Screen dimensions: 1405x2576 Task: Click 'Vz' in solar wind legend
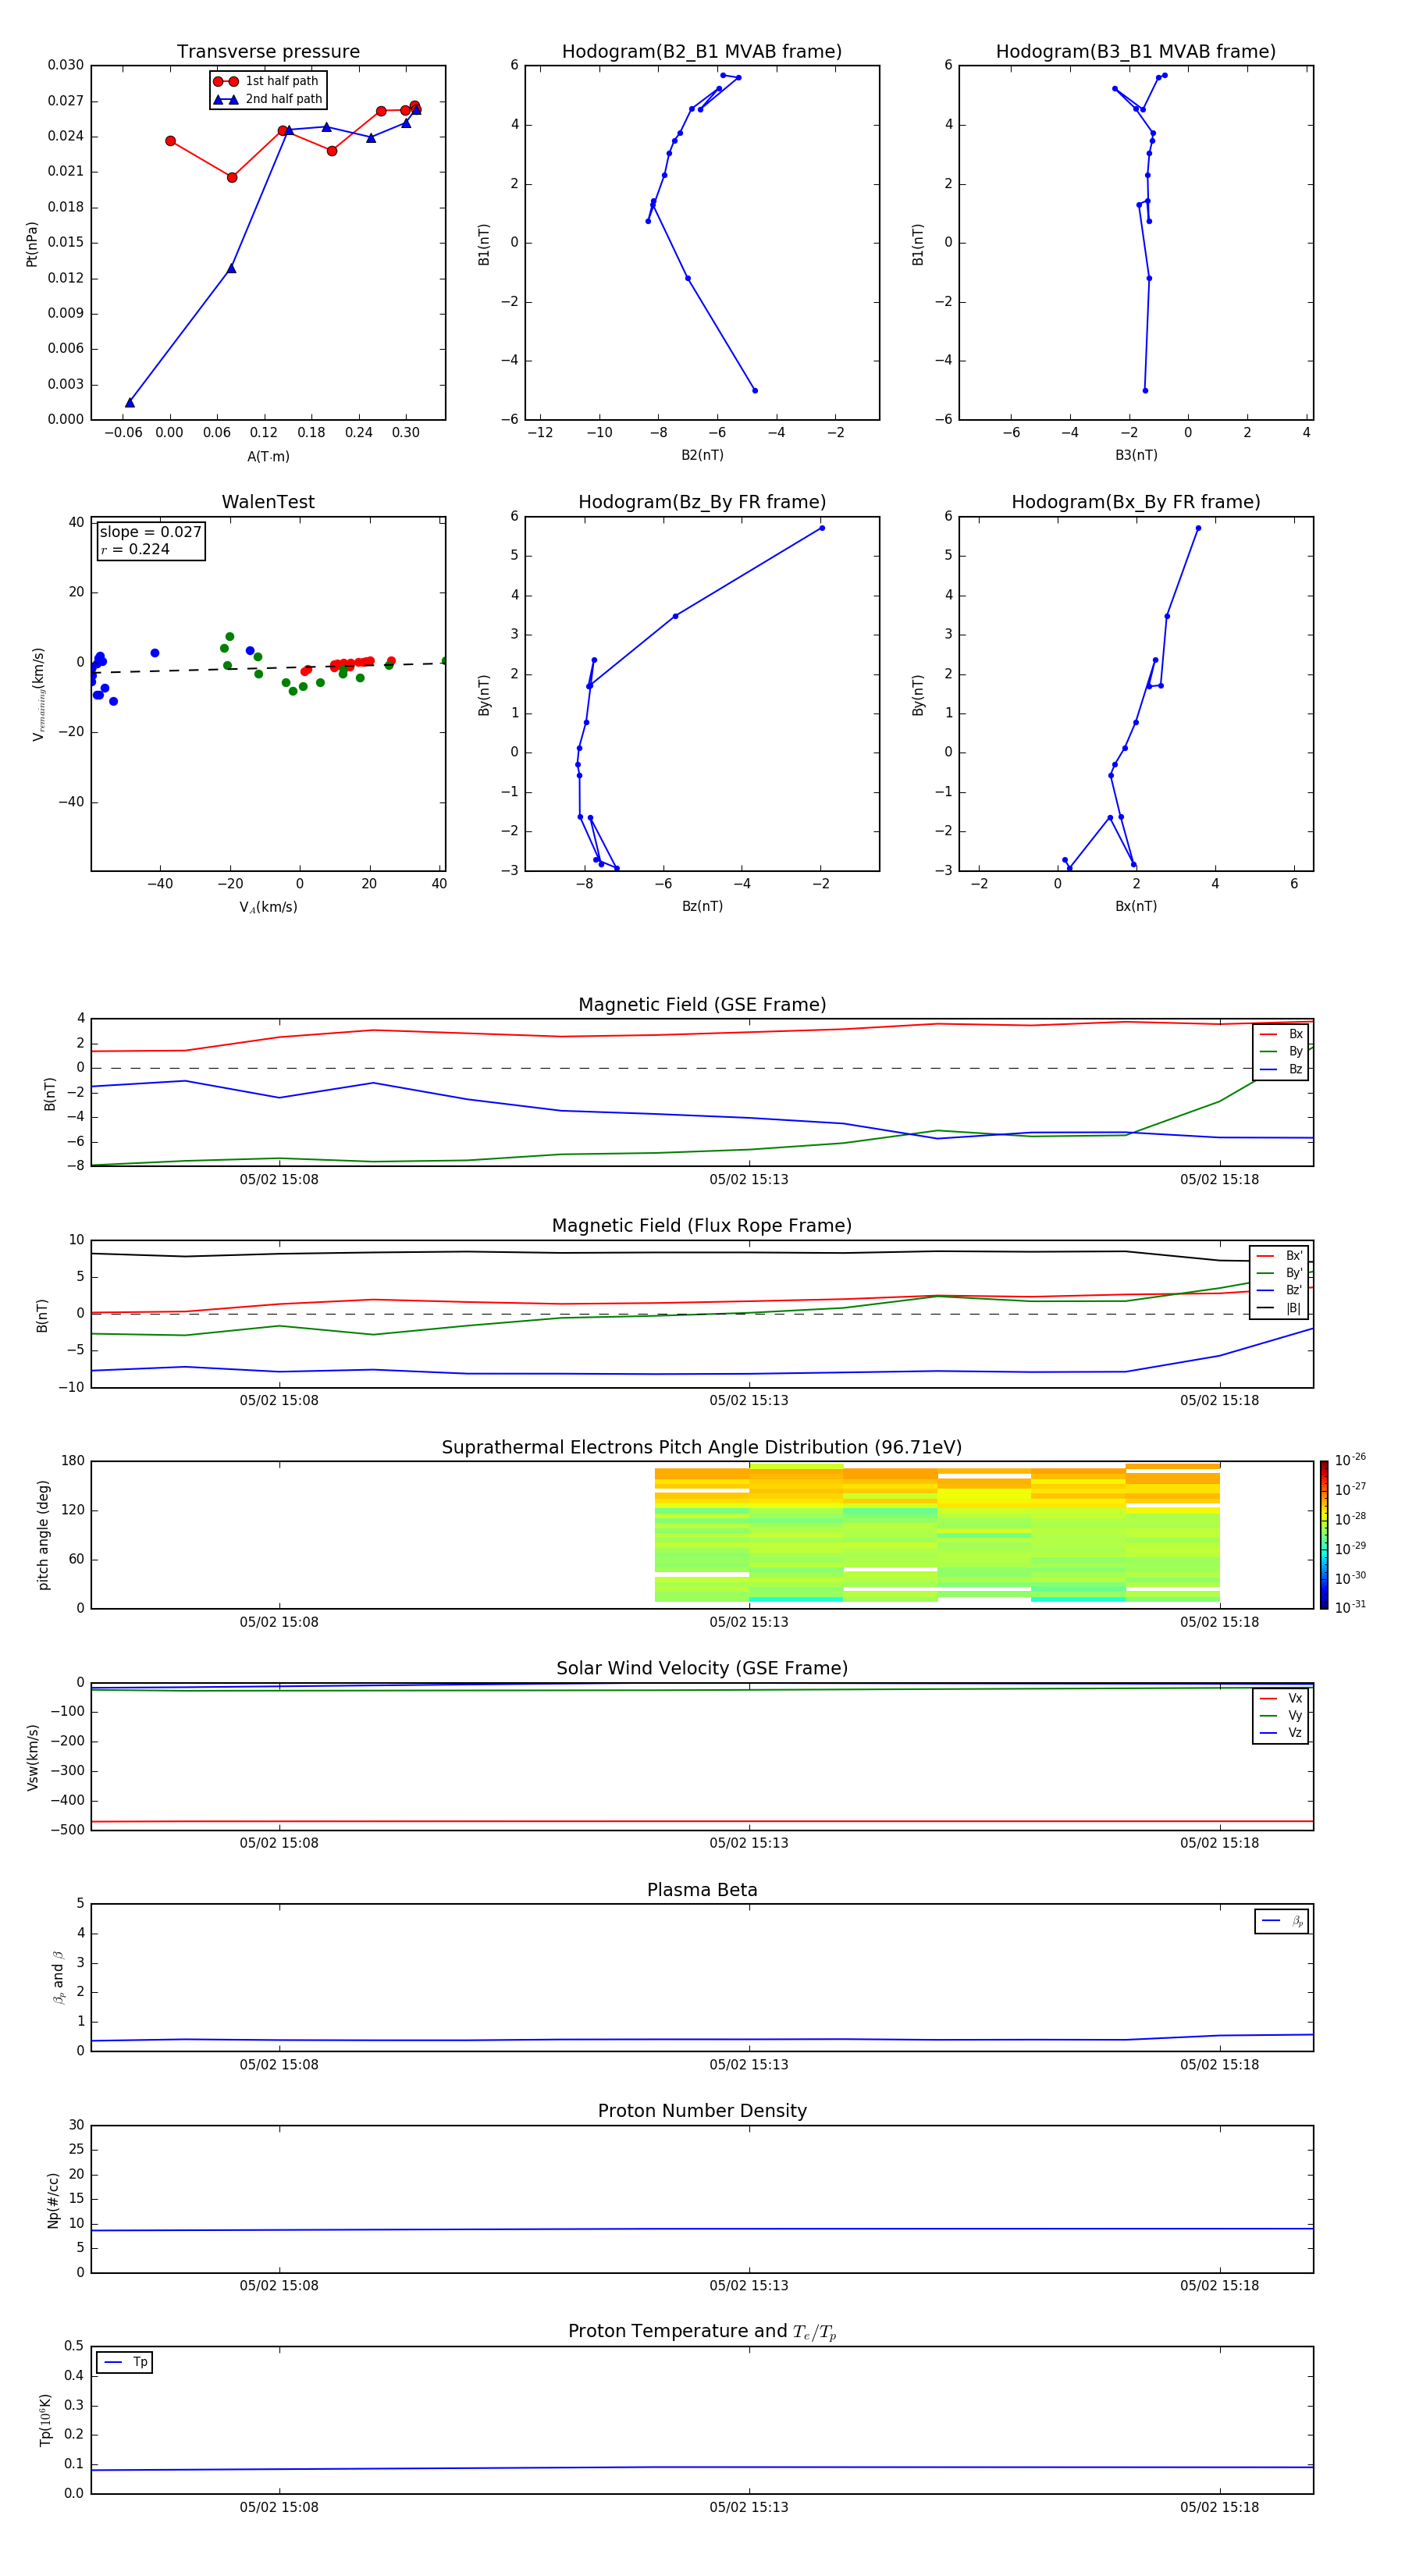click(x=1295, y=1733)
